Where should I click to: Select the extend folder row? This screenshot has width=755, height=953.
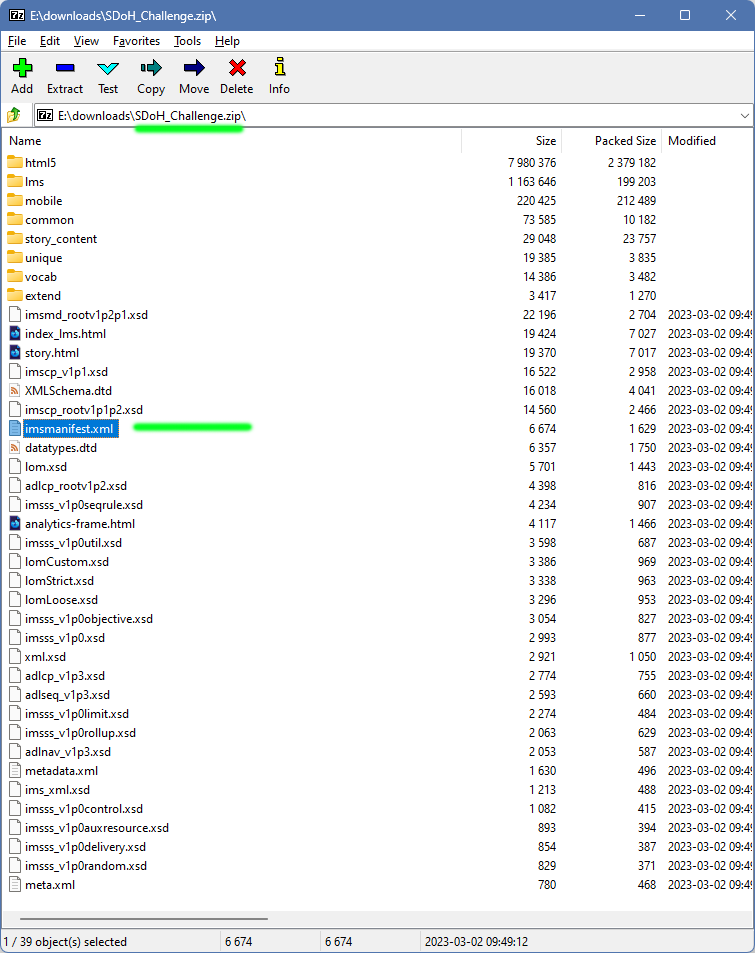(377, 295)
